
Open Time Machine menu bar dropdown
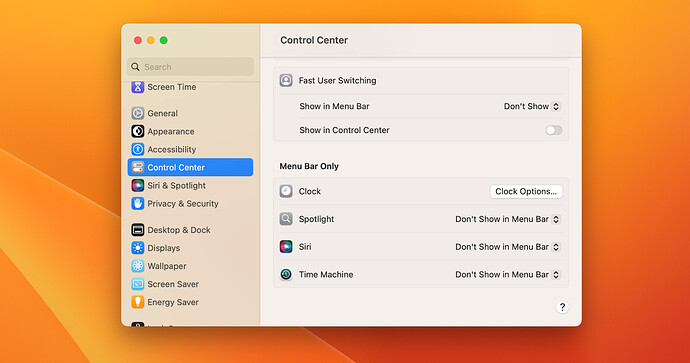point(507,275)
